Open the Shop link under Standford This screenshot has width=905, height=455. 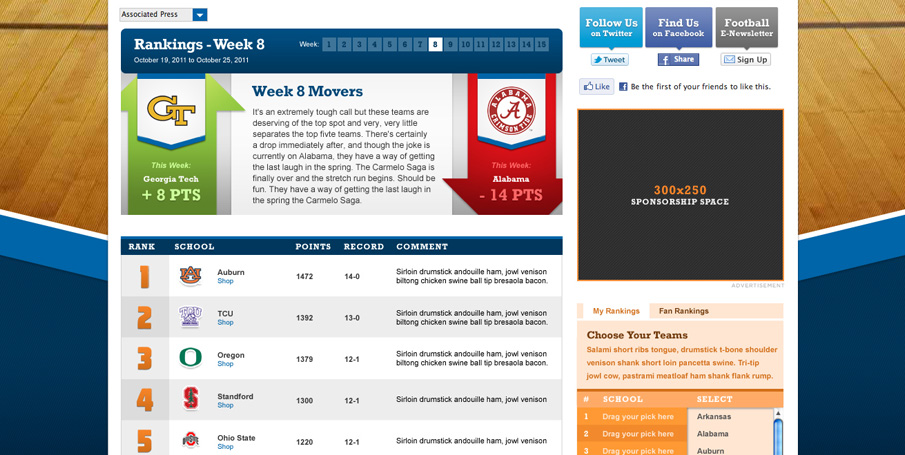pos(225,406)
